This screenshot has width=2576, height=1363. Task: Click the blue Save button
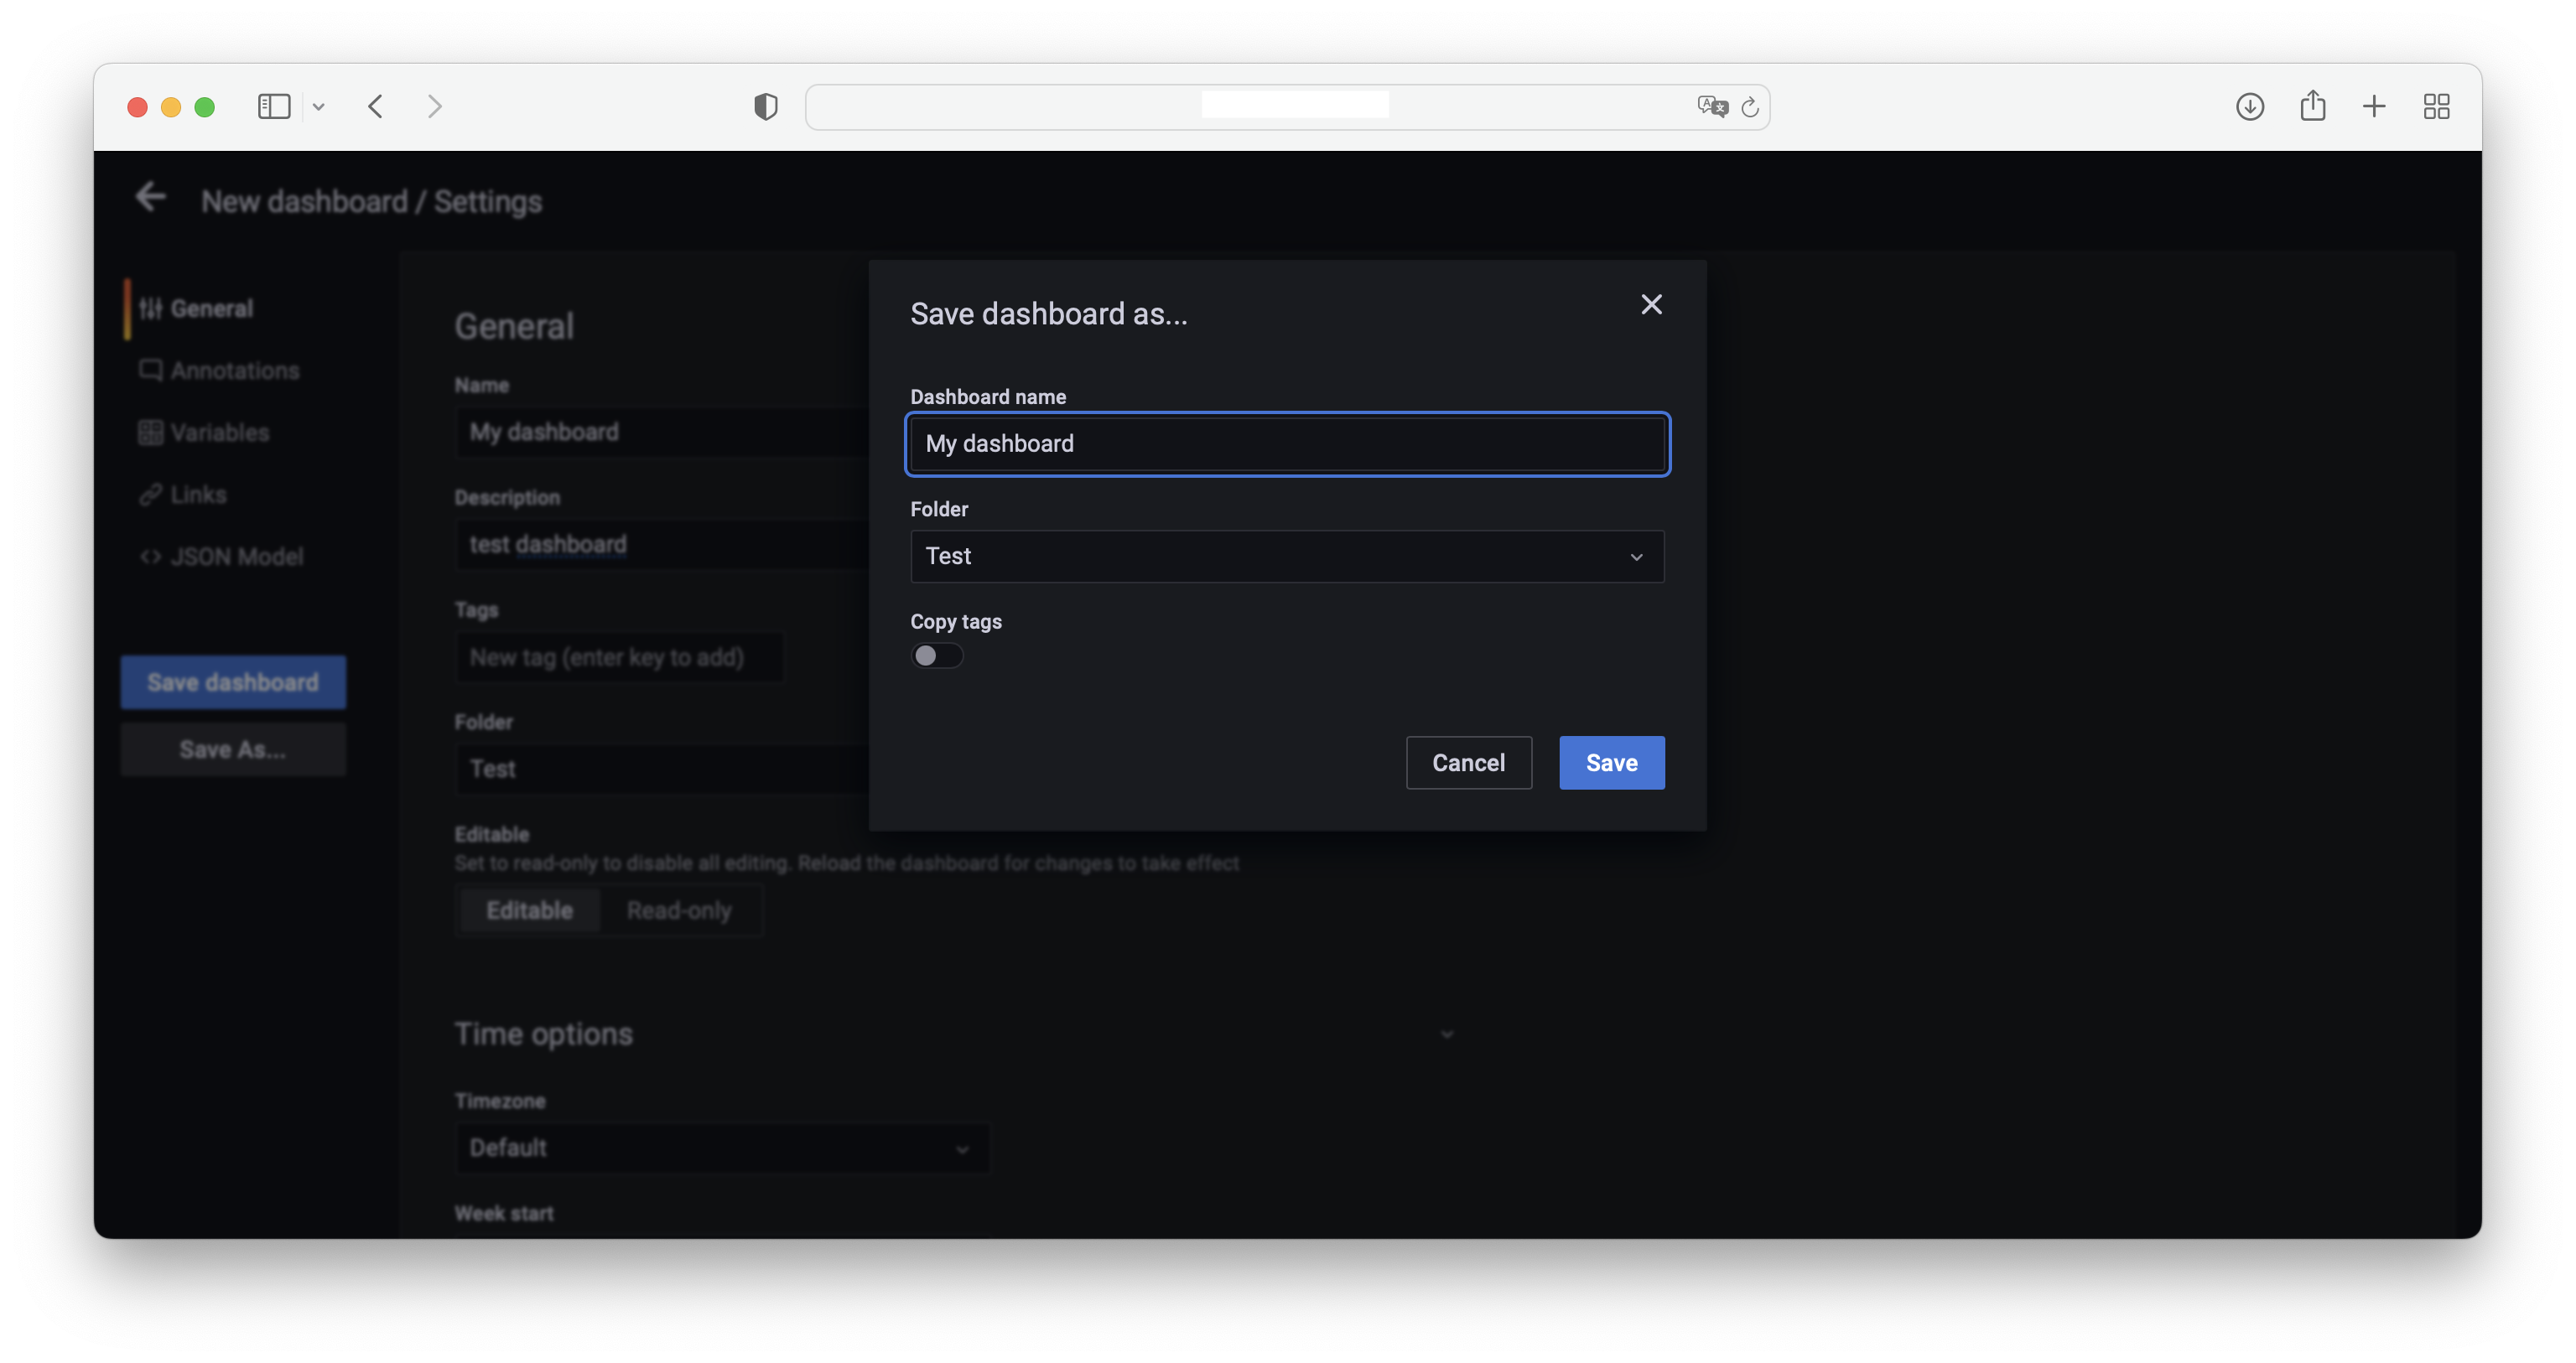[1611, 762]
